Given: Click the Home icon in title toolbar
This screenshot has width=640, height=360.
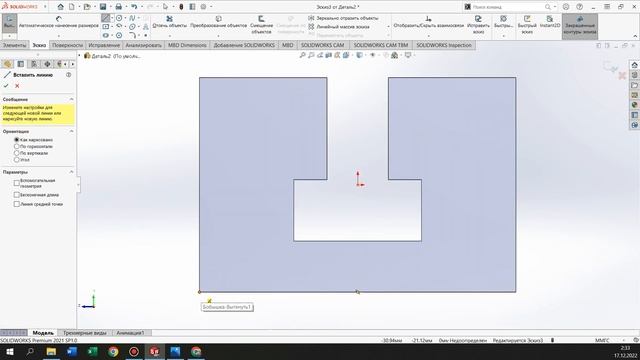Looking at the screenshot, I should 60,7.
